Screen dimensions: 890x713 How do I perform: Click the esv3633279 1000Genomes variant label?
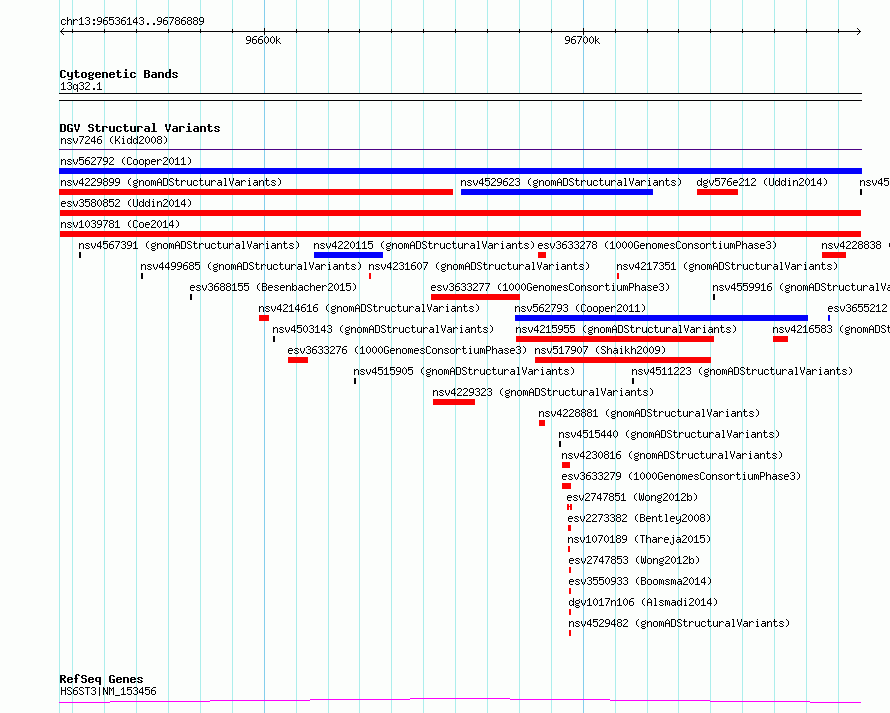click(681, 476)
